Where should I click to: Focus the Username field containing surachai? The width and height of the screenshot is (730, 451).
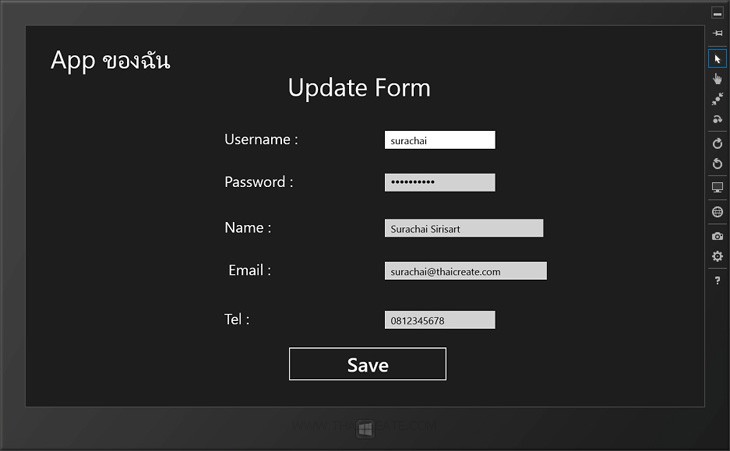[x=439, y=140]
